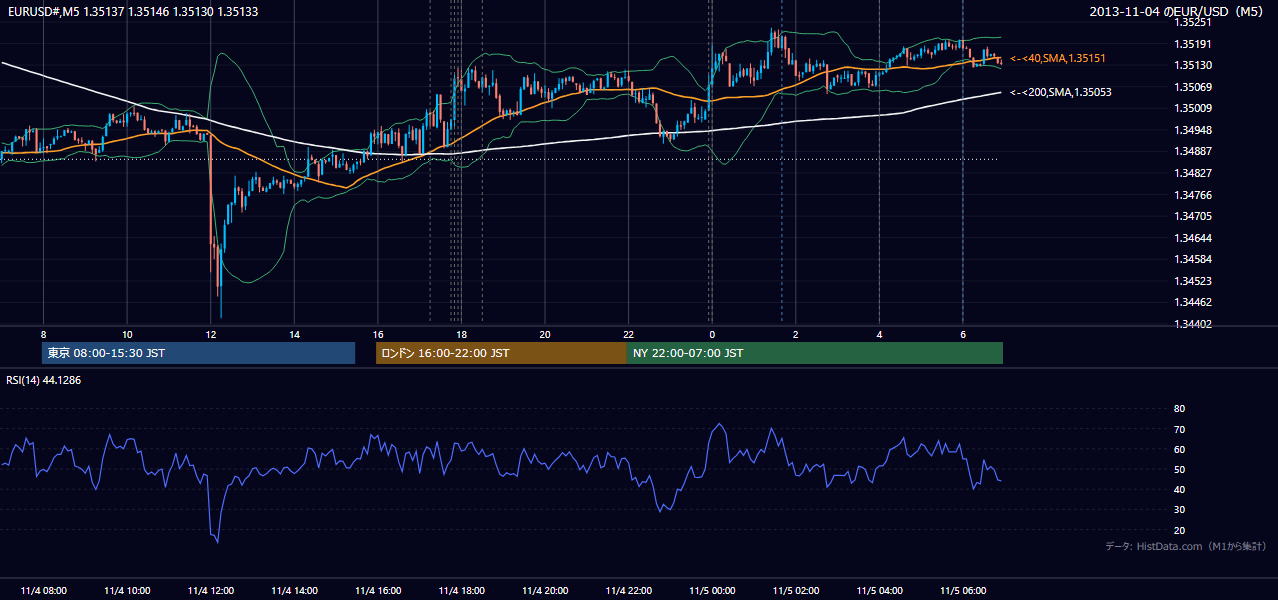This screenshot has height=600, width=1278.
Task: Click the 11/4 10:00 bottom time label
Action: [x=127, y=591]
